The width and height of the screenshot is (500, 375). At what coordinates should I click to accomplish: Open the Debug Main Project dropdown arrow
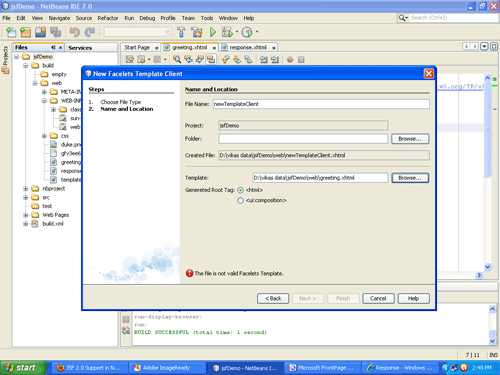pyautogui.click(x=237, y=32)
